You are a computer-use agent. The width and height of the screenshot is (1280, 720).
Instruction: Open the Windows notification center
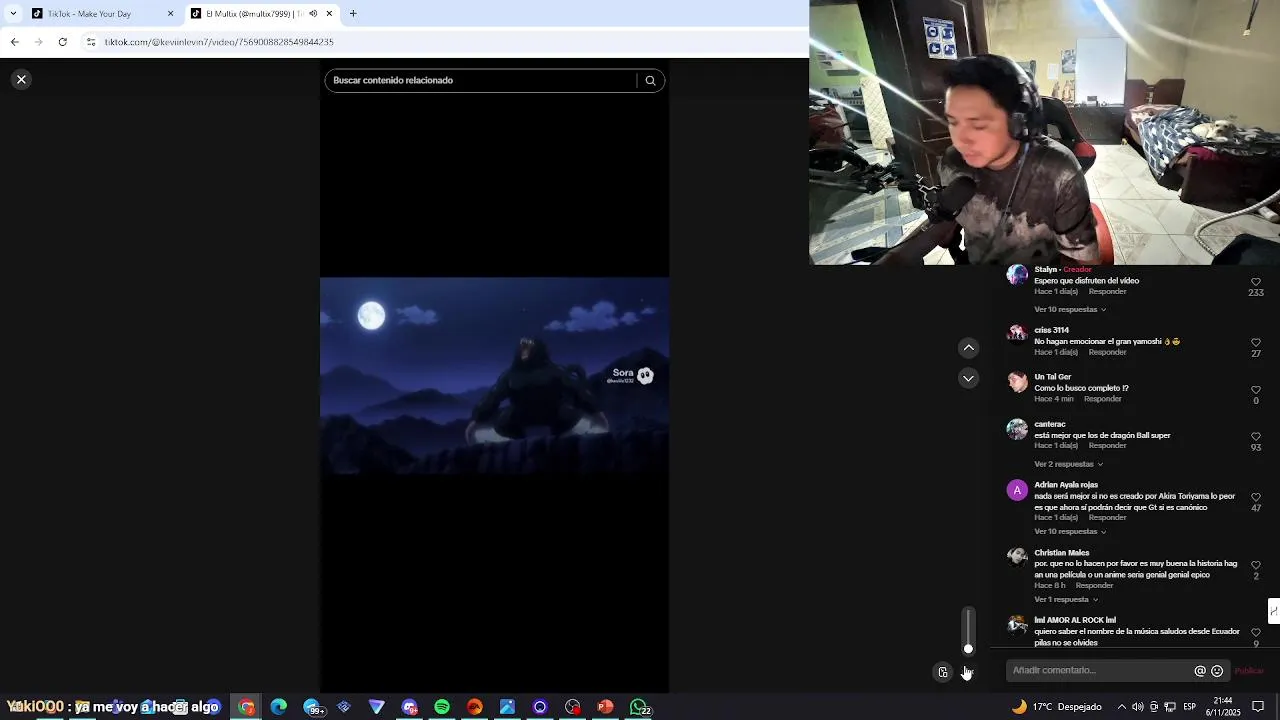pyautogui.click(x=1258, y=707)
